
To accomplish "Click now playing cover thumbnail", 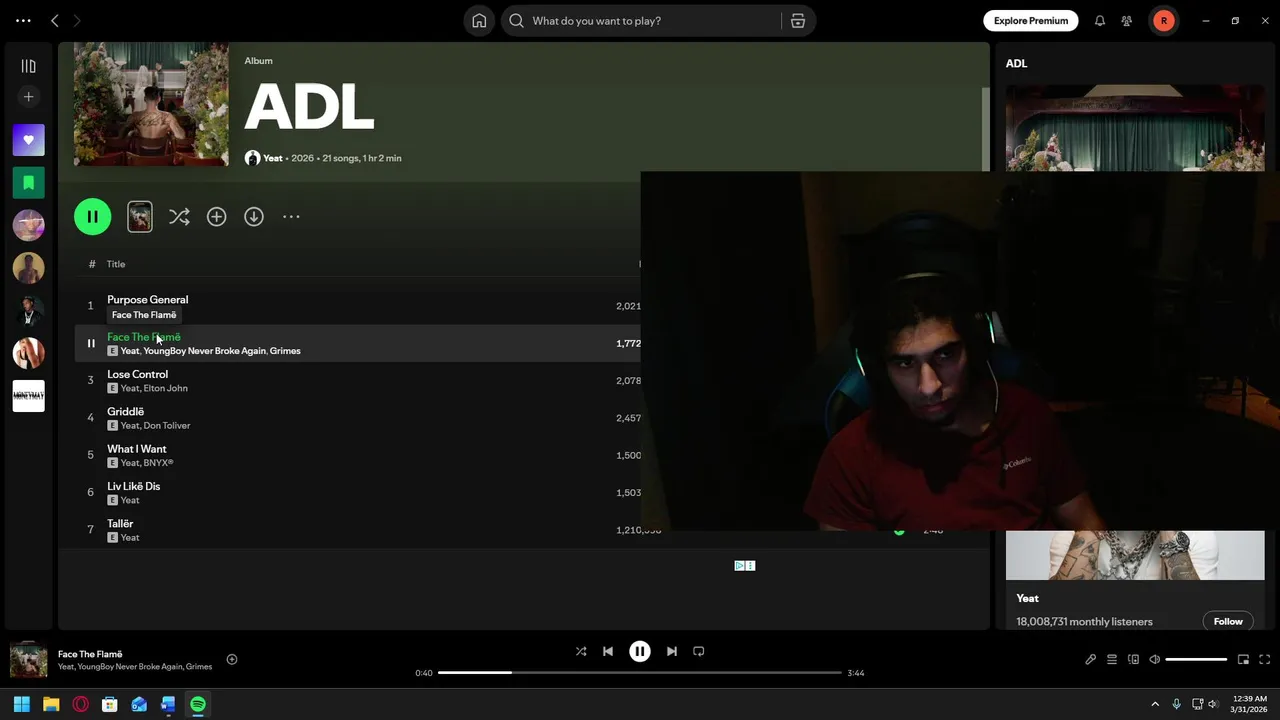I will pos(29,660).
